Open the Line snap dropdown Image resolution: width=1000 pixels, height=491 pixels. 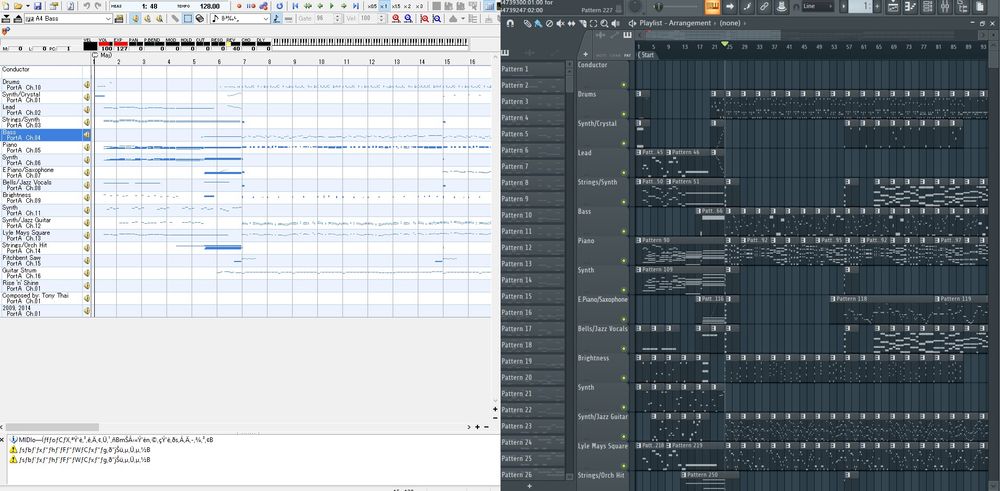pyautogui.click(x=818, y=6)
